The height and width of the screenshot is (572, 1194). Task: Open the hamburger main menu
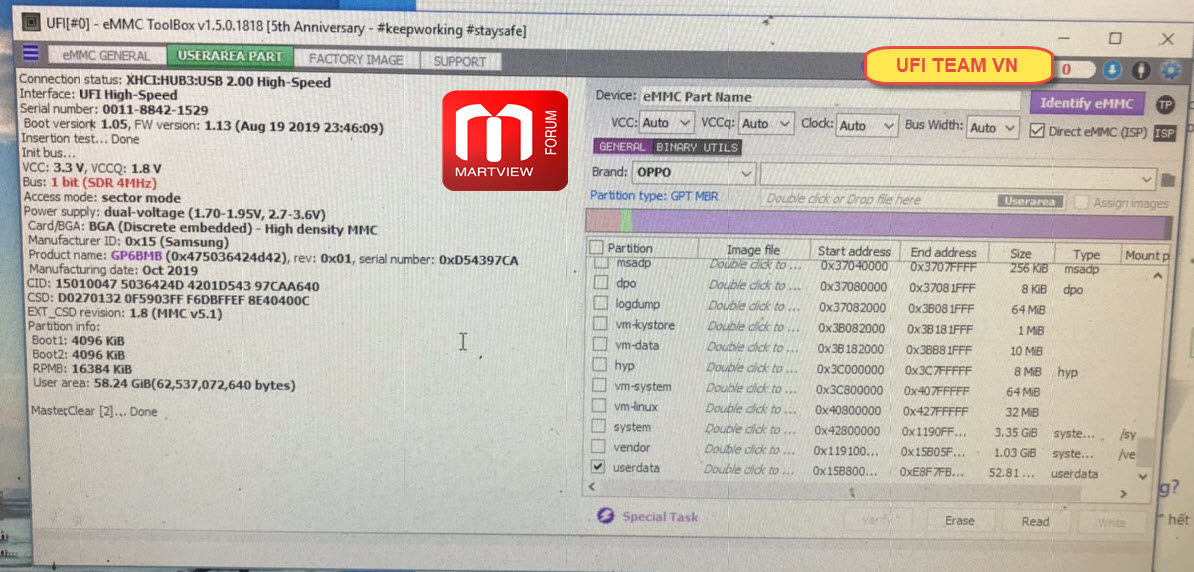[30, 53]
